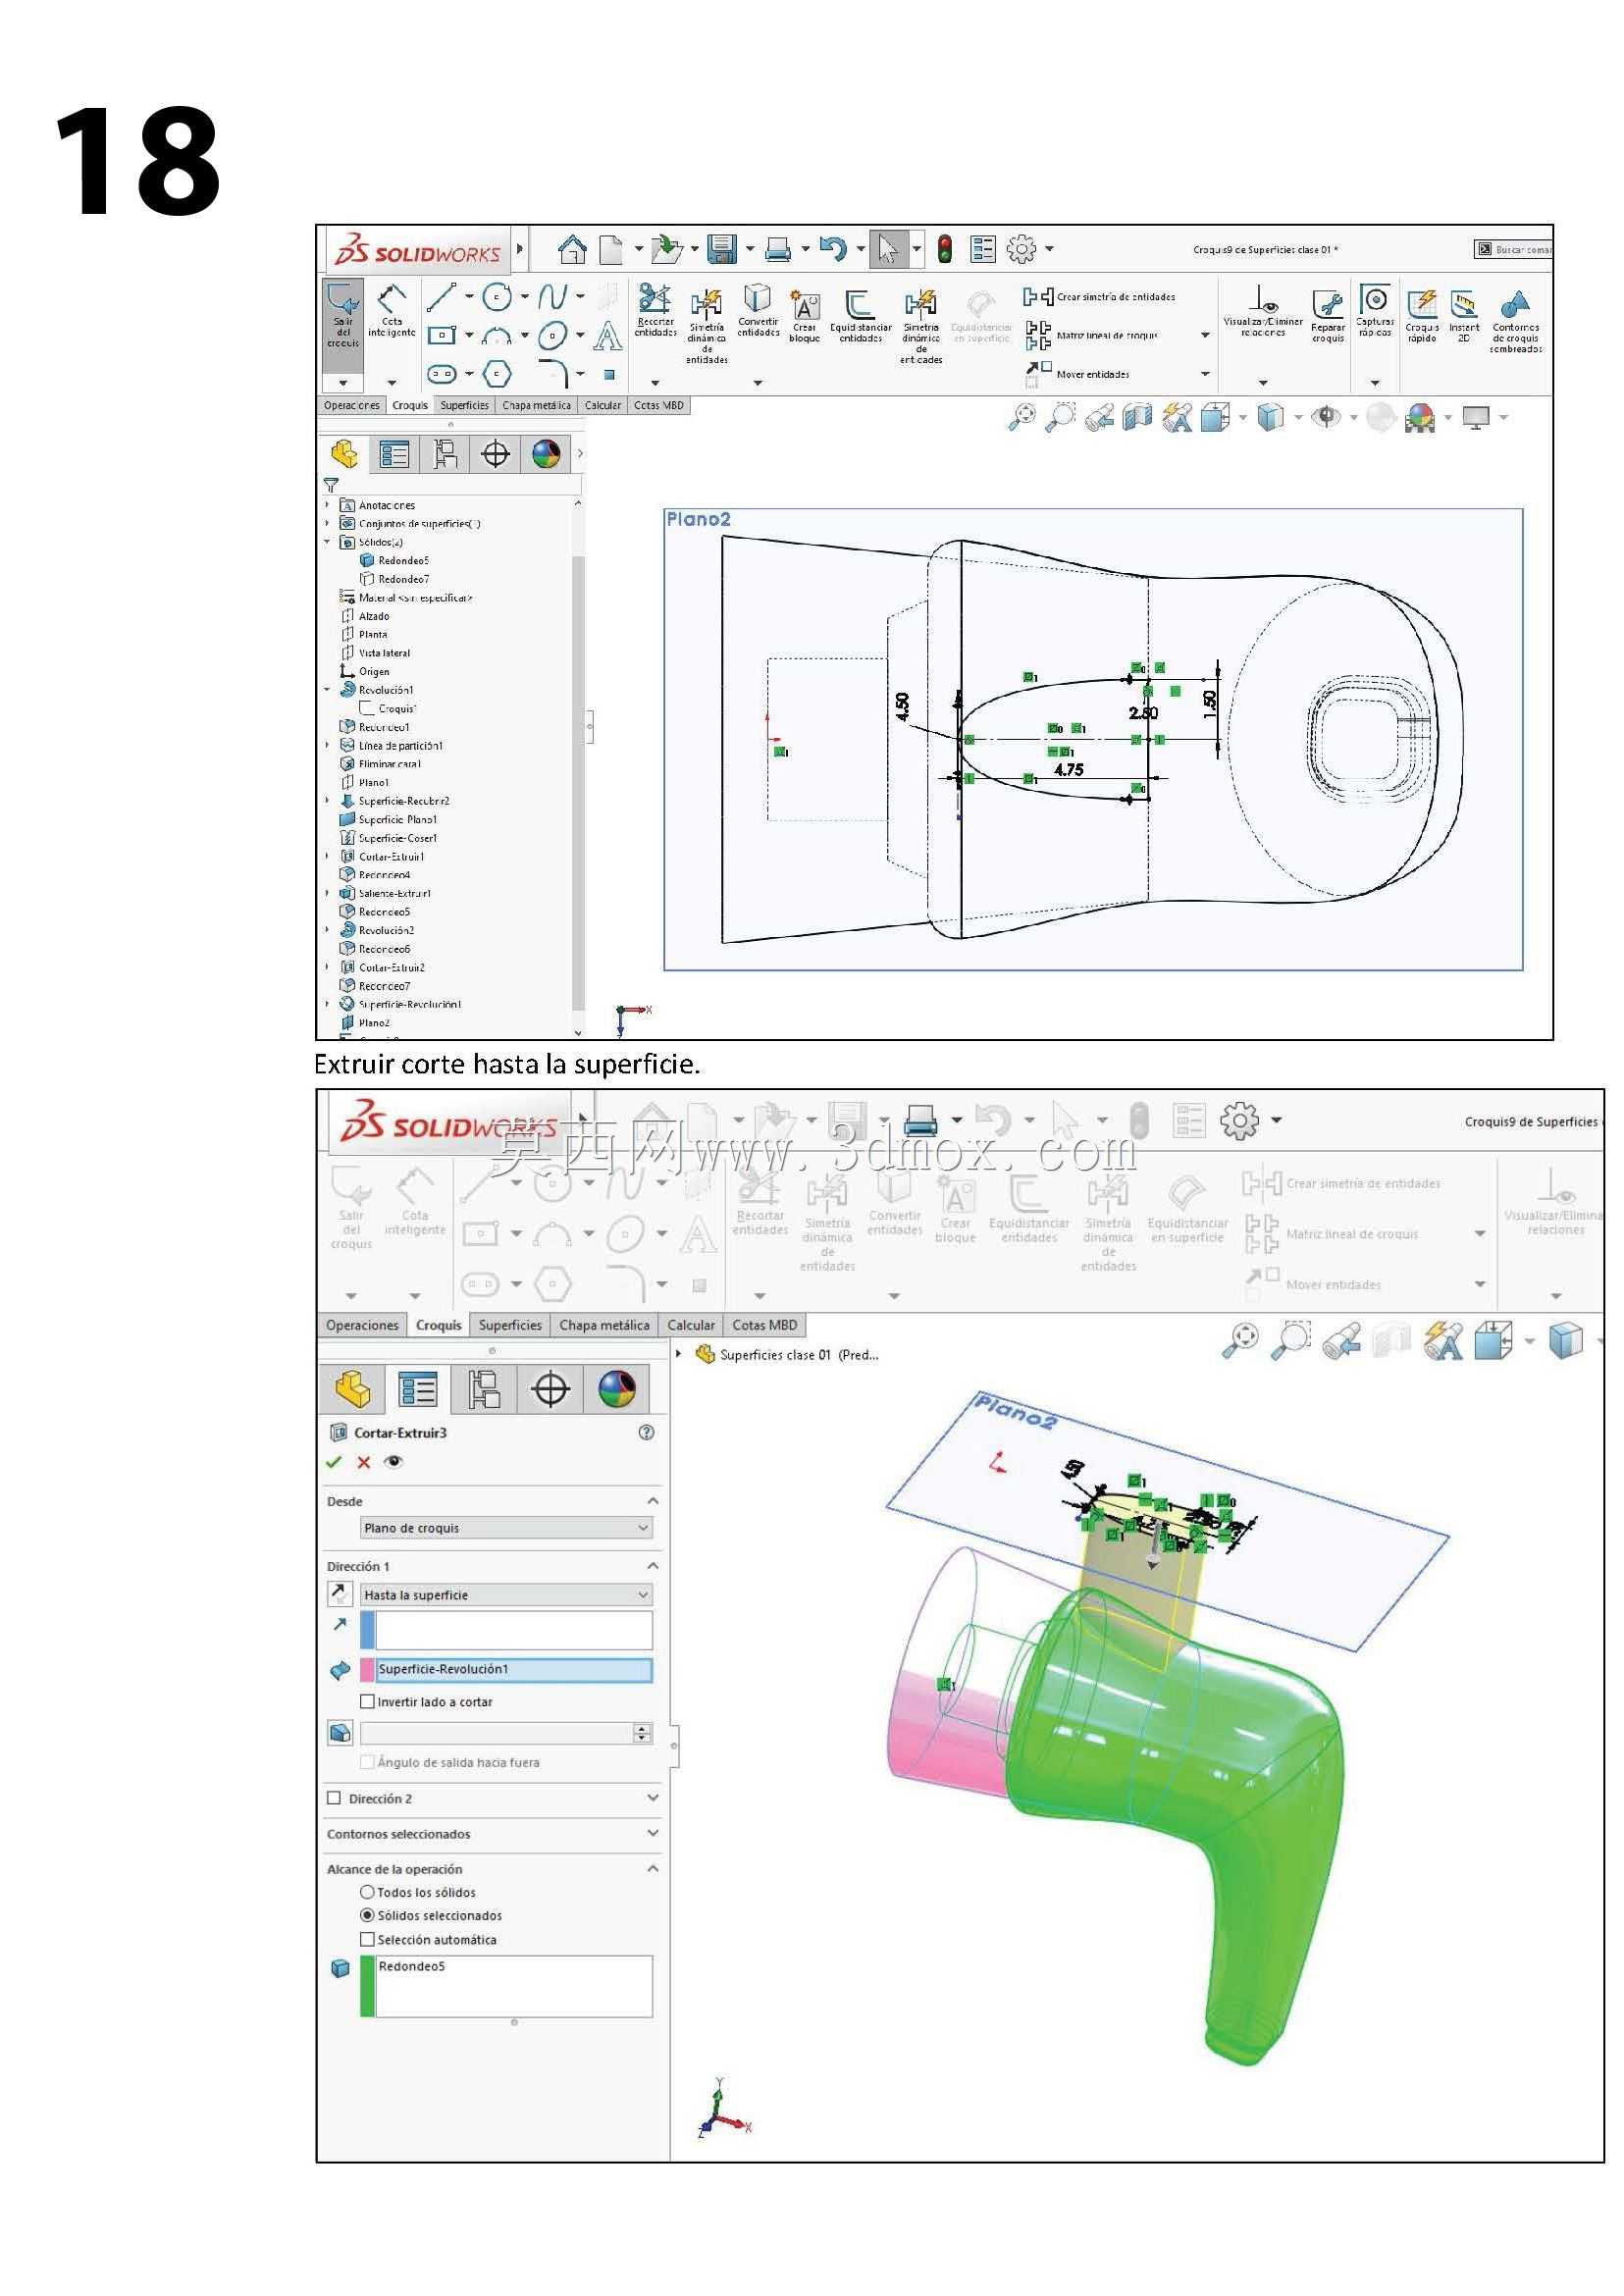Select the Polygon tool in sketch-editing window
Image resolution: width=1624 pixels, height=2296 pixels.
pyautogui.click(x=497, y=374)
